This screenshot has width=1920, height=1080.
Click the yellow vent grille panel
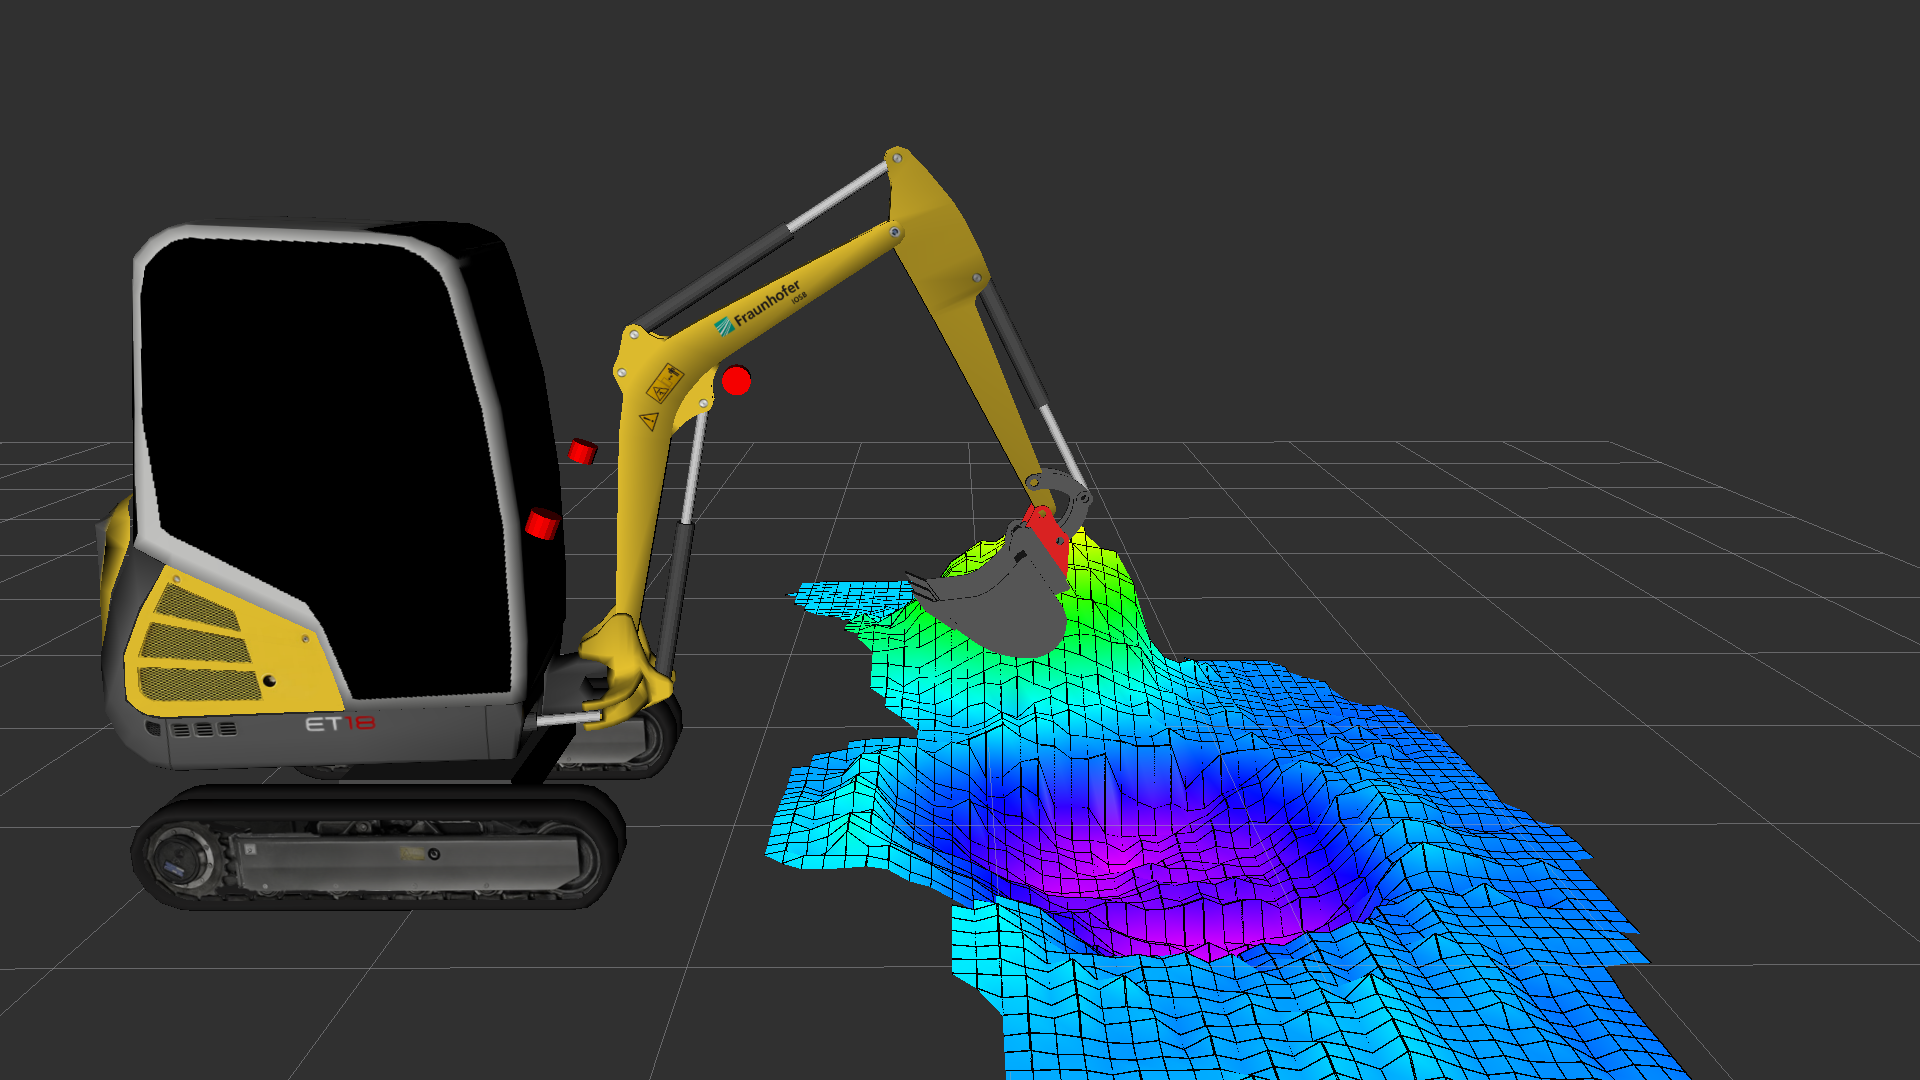(196, 643)
